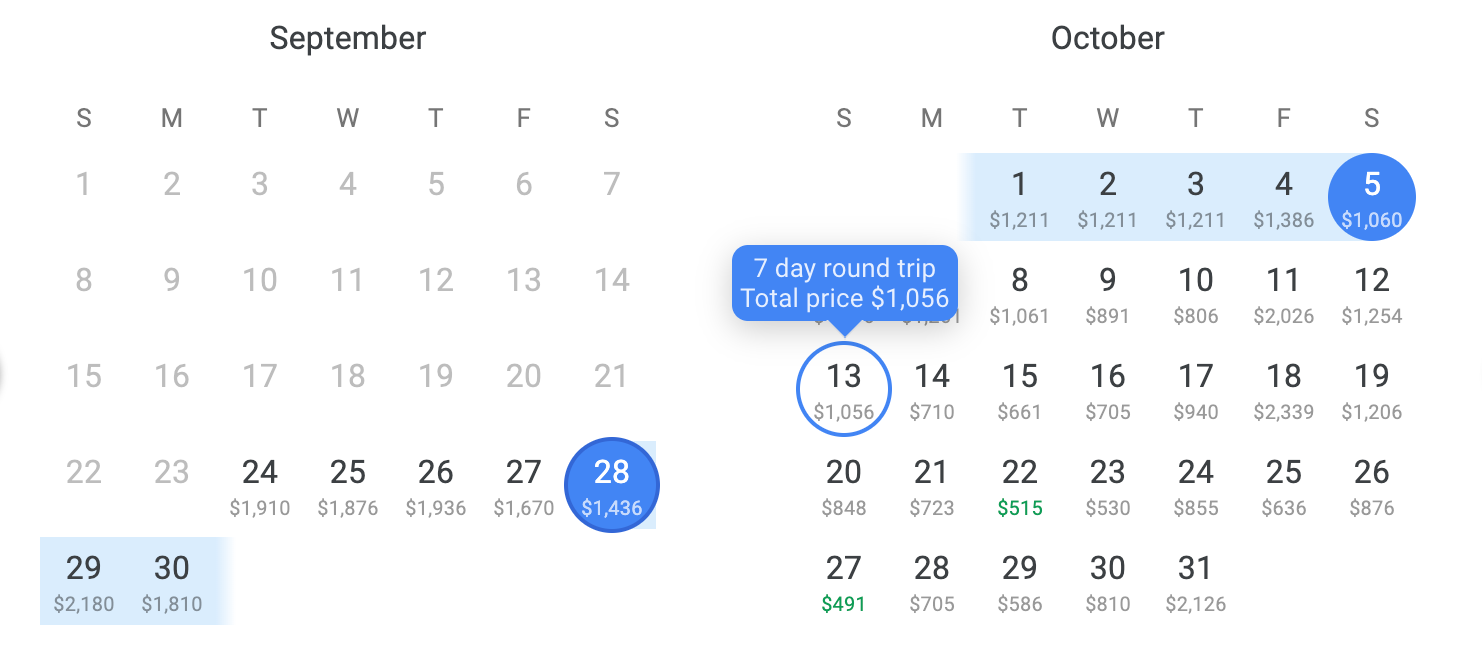
Task: Select October 29 at $586
Action: coord(1020,581)
